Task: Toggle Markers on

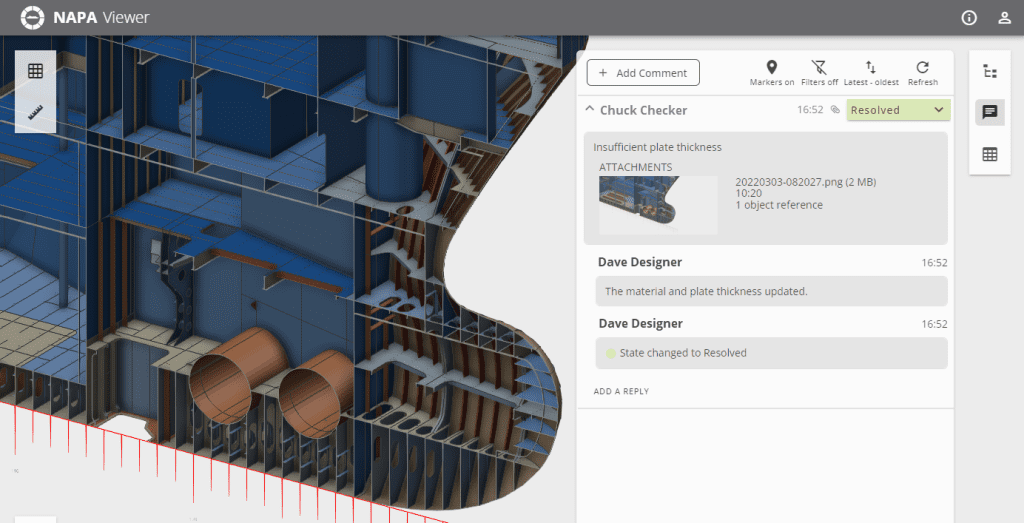Action: pyautogui.click(x=772, y=72)
